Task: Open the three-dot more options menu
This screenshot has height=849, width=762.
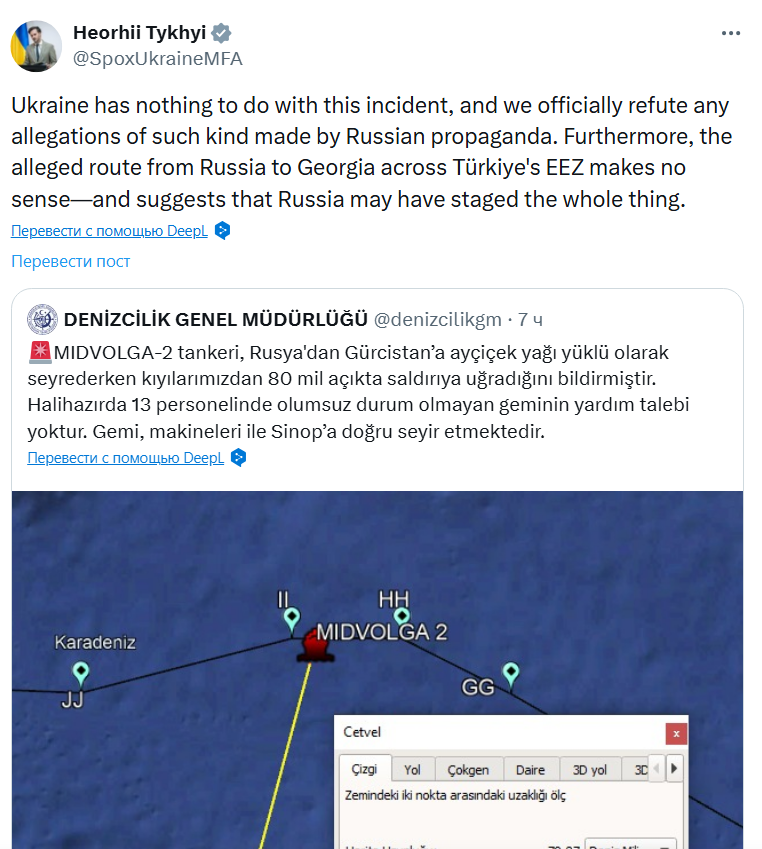Action: pyautogui.click(x=731, y=33)
